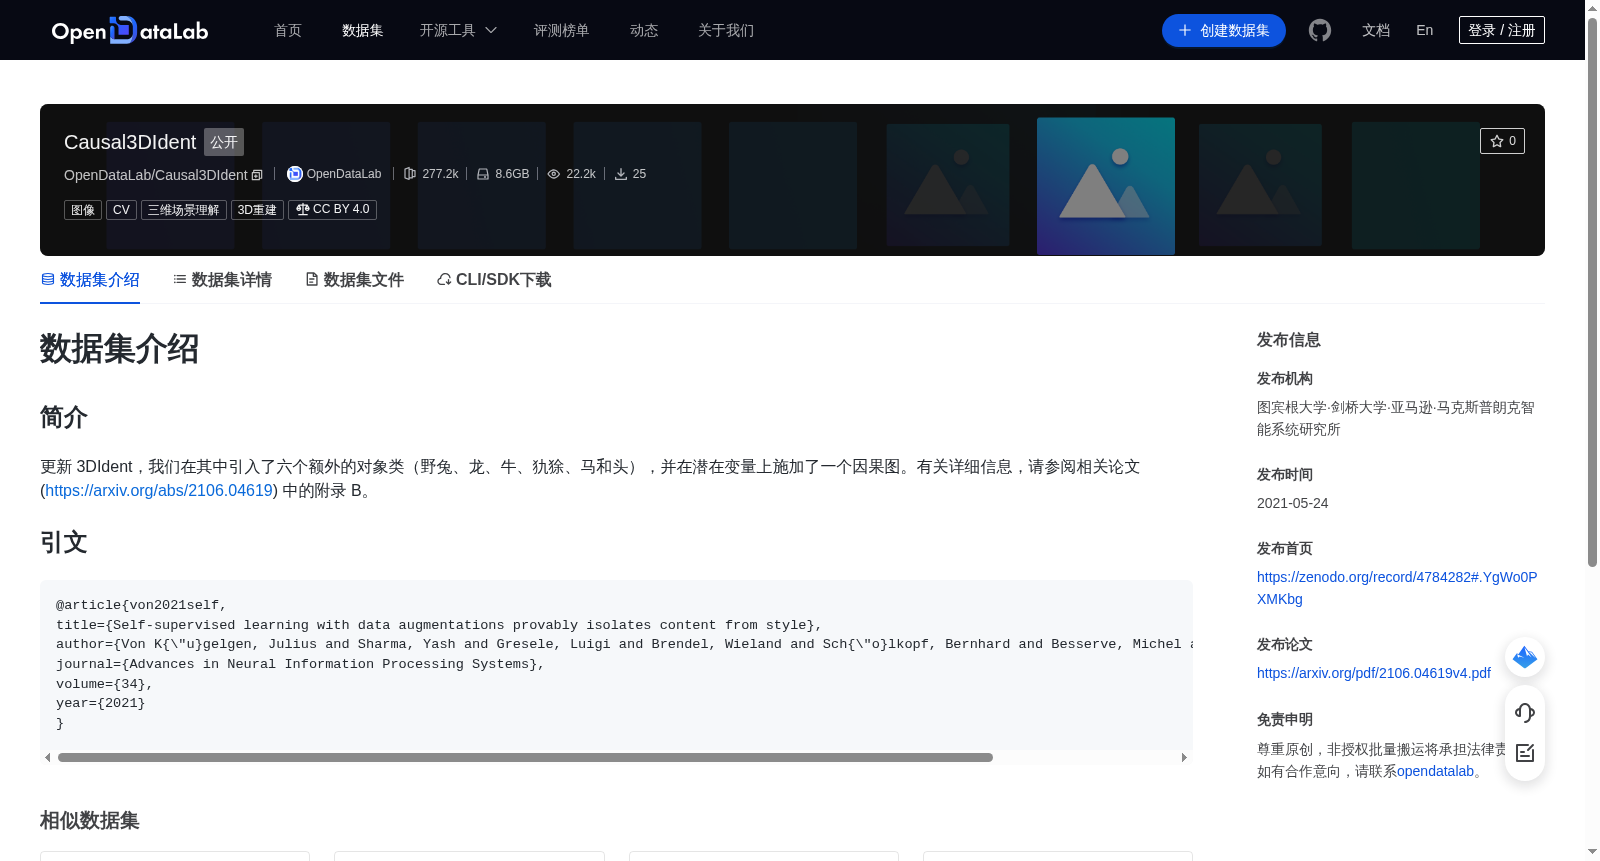Click the volume={34}, line in citation

tap(104, 684)
